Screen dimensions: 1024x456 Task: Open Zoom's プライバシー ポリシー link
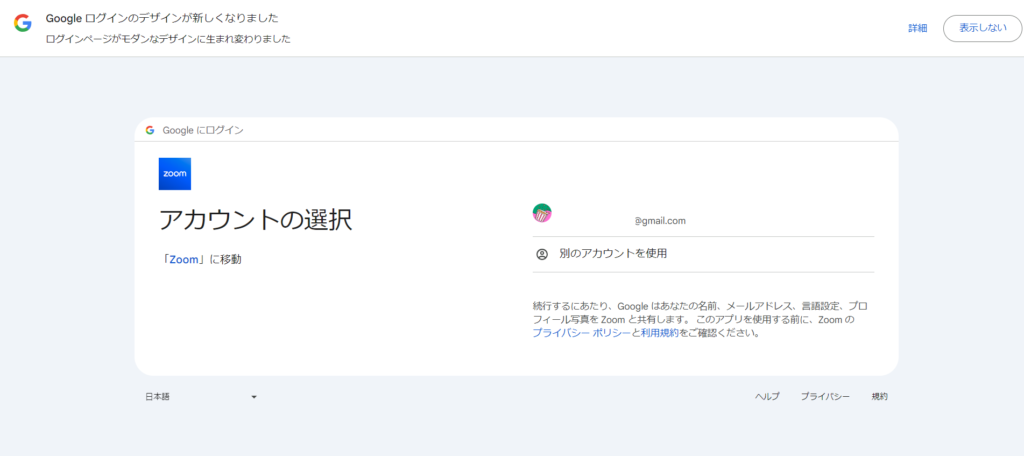click(x=581, y=333)
